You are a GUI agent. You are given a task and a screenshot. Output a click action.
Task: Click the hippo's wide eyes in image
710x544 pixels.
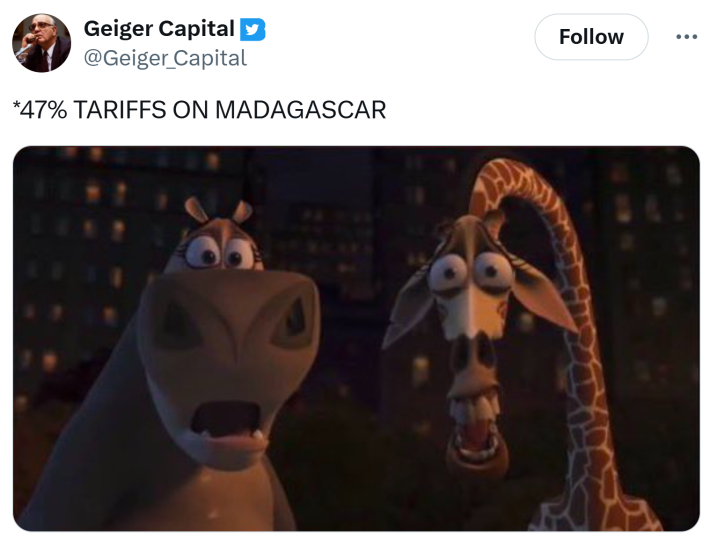(220, 253)
